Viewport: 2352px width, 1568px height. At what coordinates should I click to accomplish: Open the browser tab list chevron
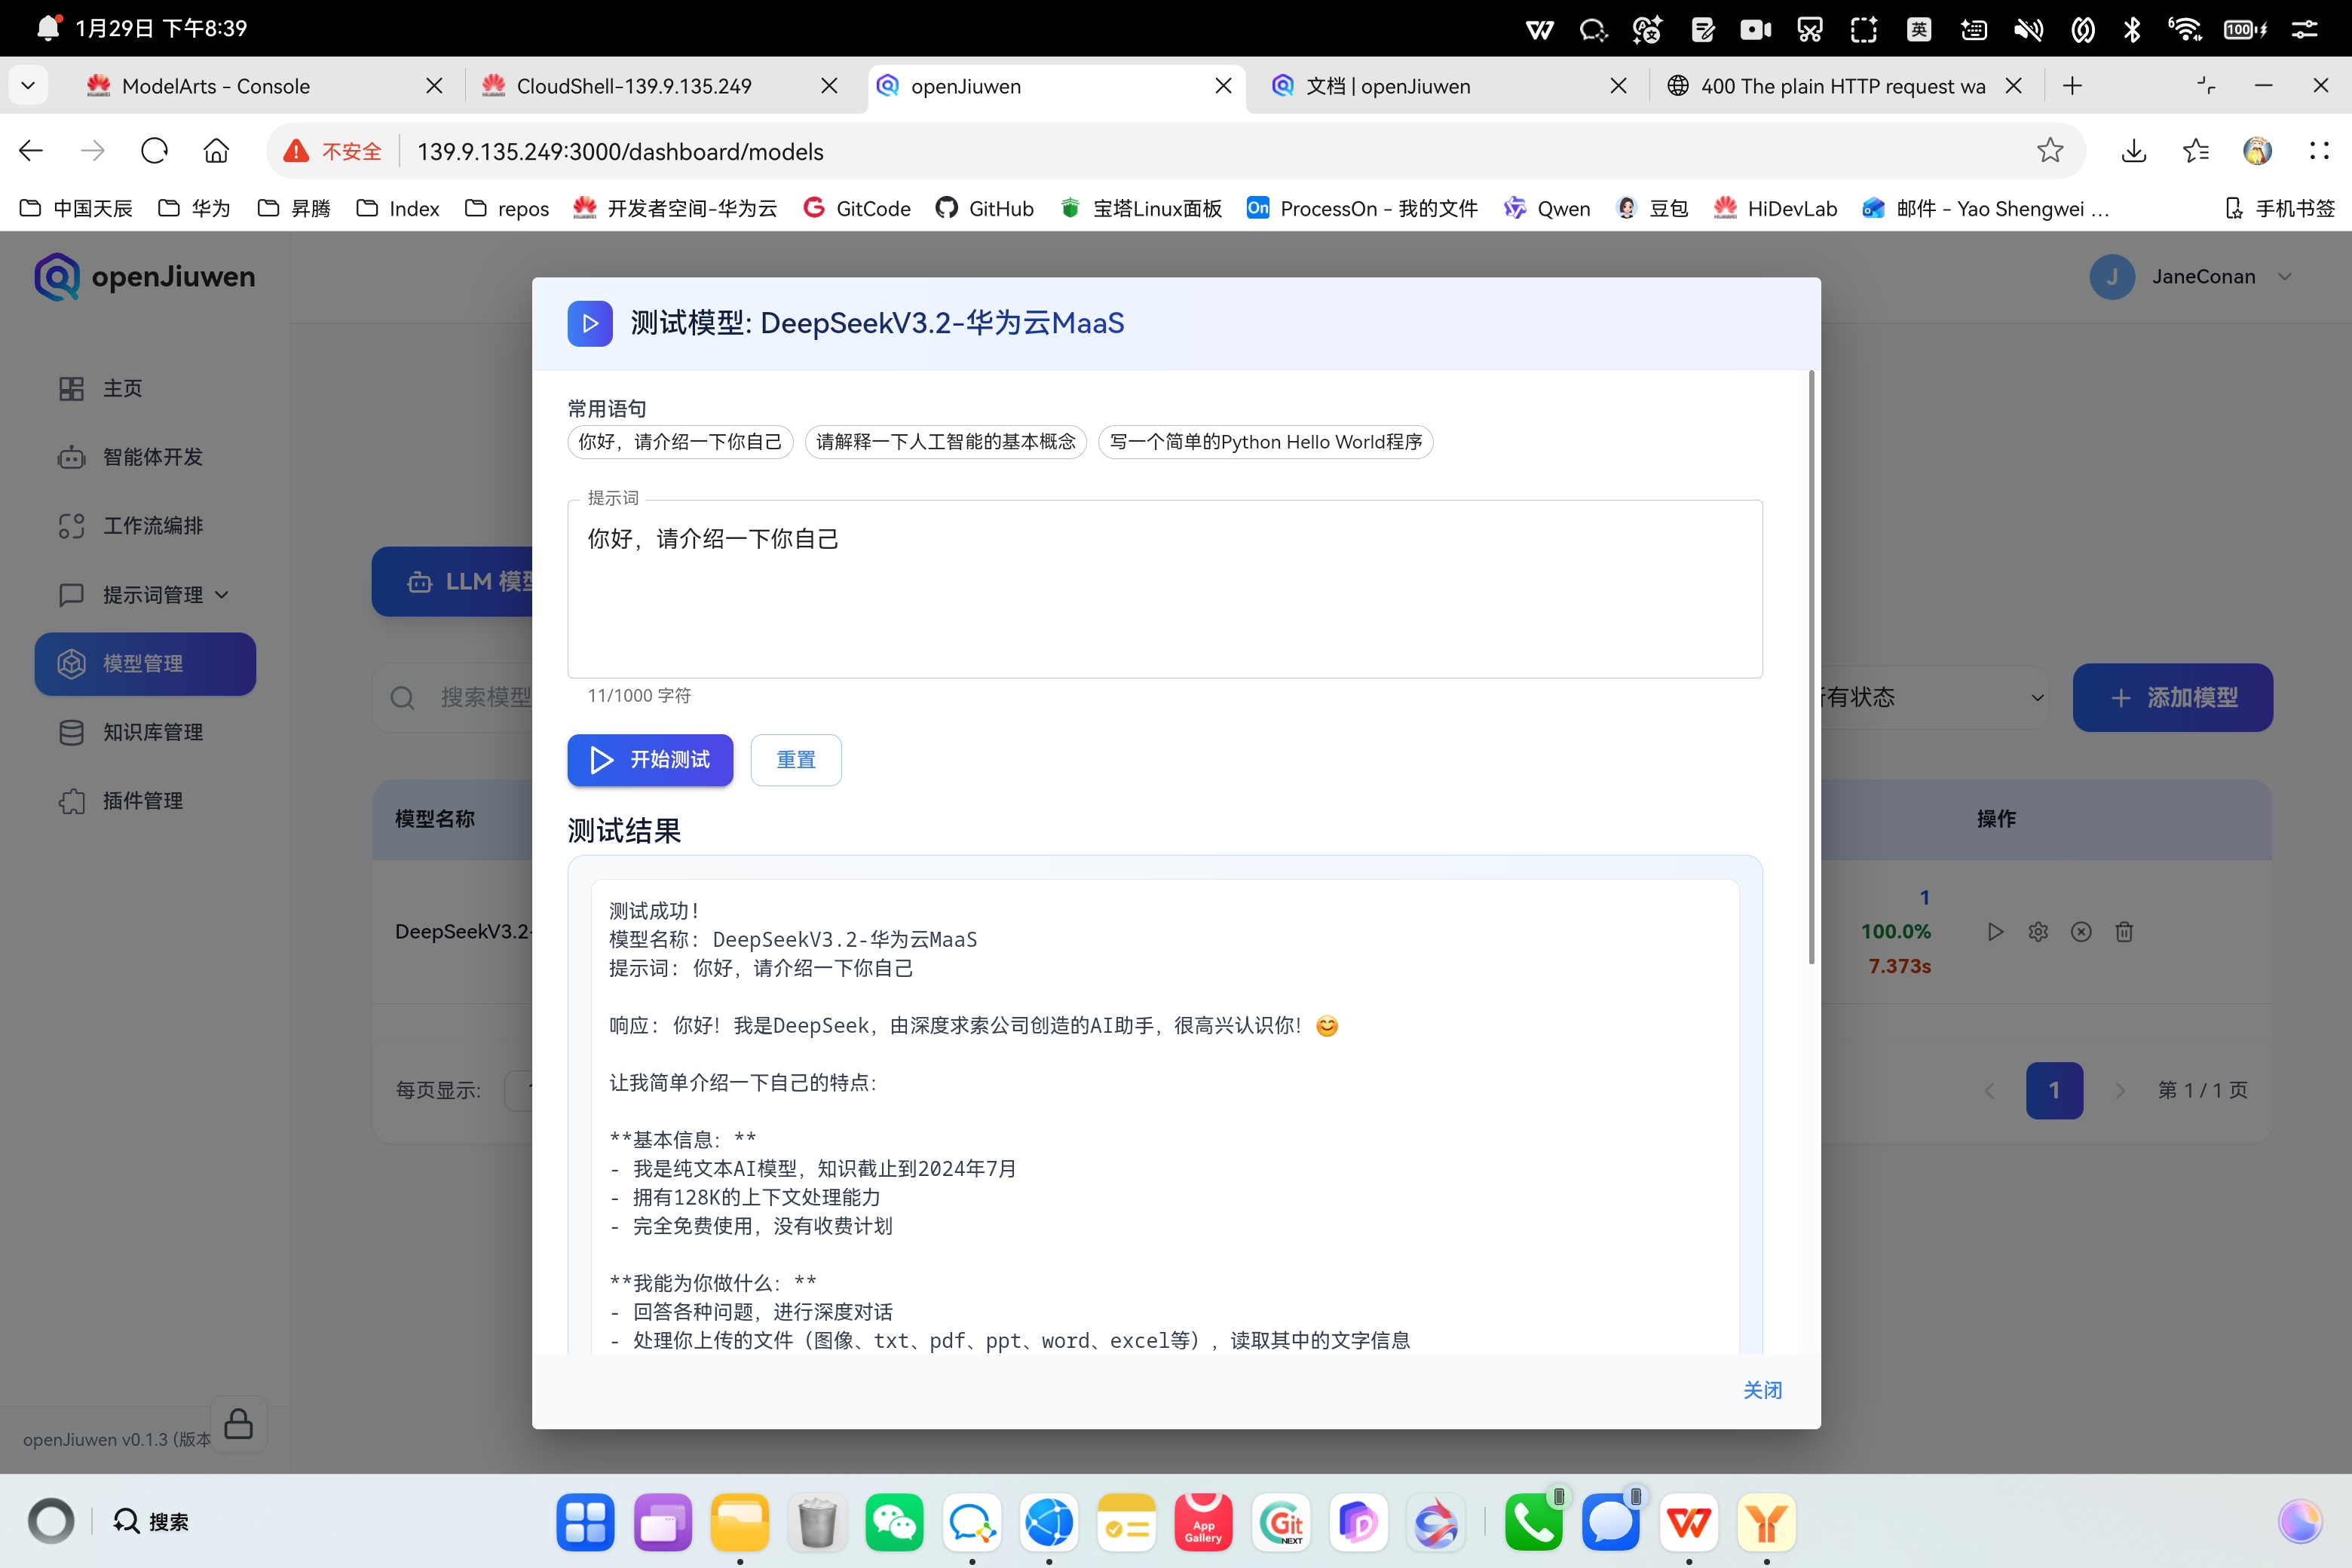tap(28, 86)
